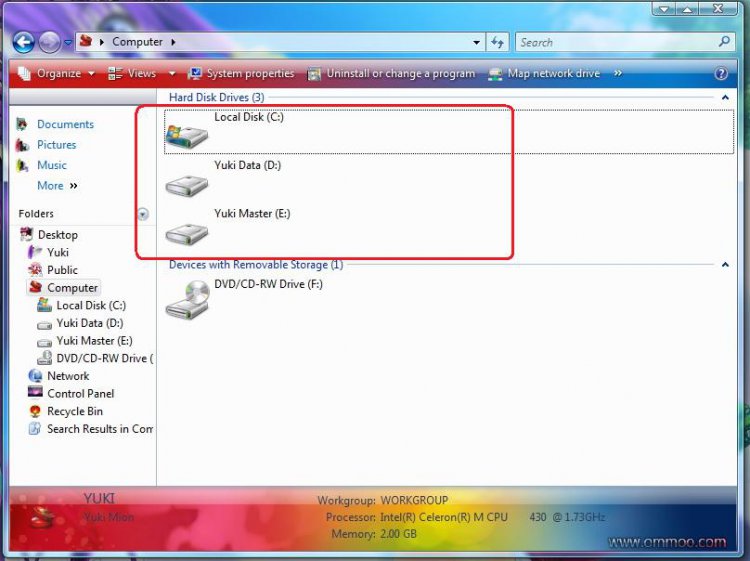Show more toolbar commands chevron

[x=618, y=73]
